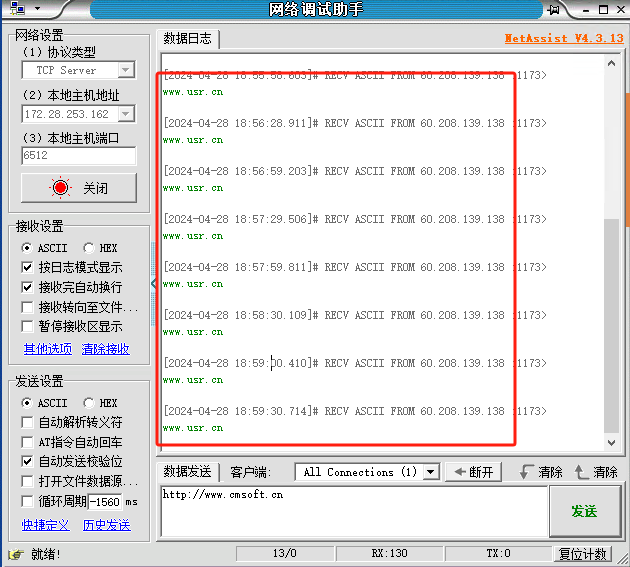Open the protocol type TCP Server dropdown
This screenshot has height=567, width=630.
point(126,70)
